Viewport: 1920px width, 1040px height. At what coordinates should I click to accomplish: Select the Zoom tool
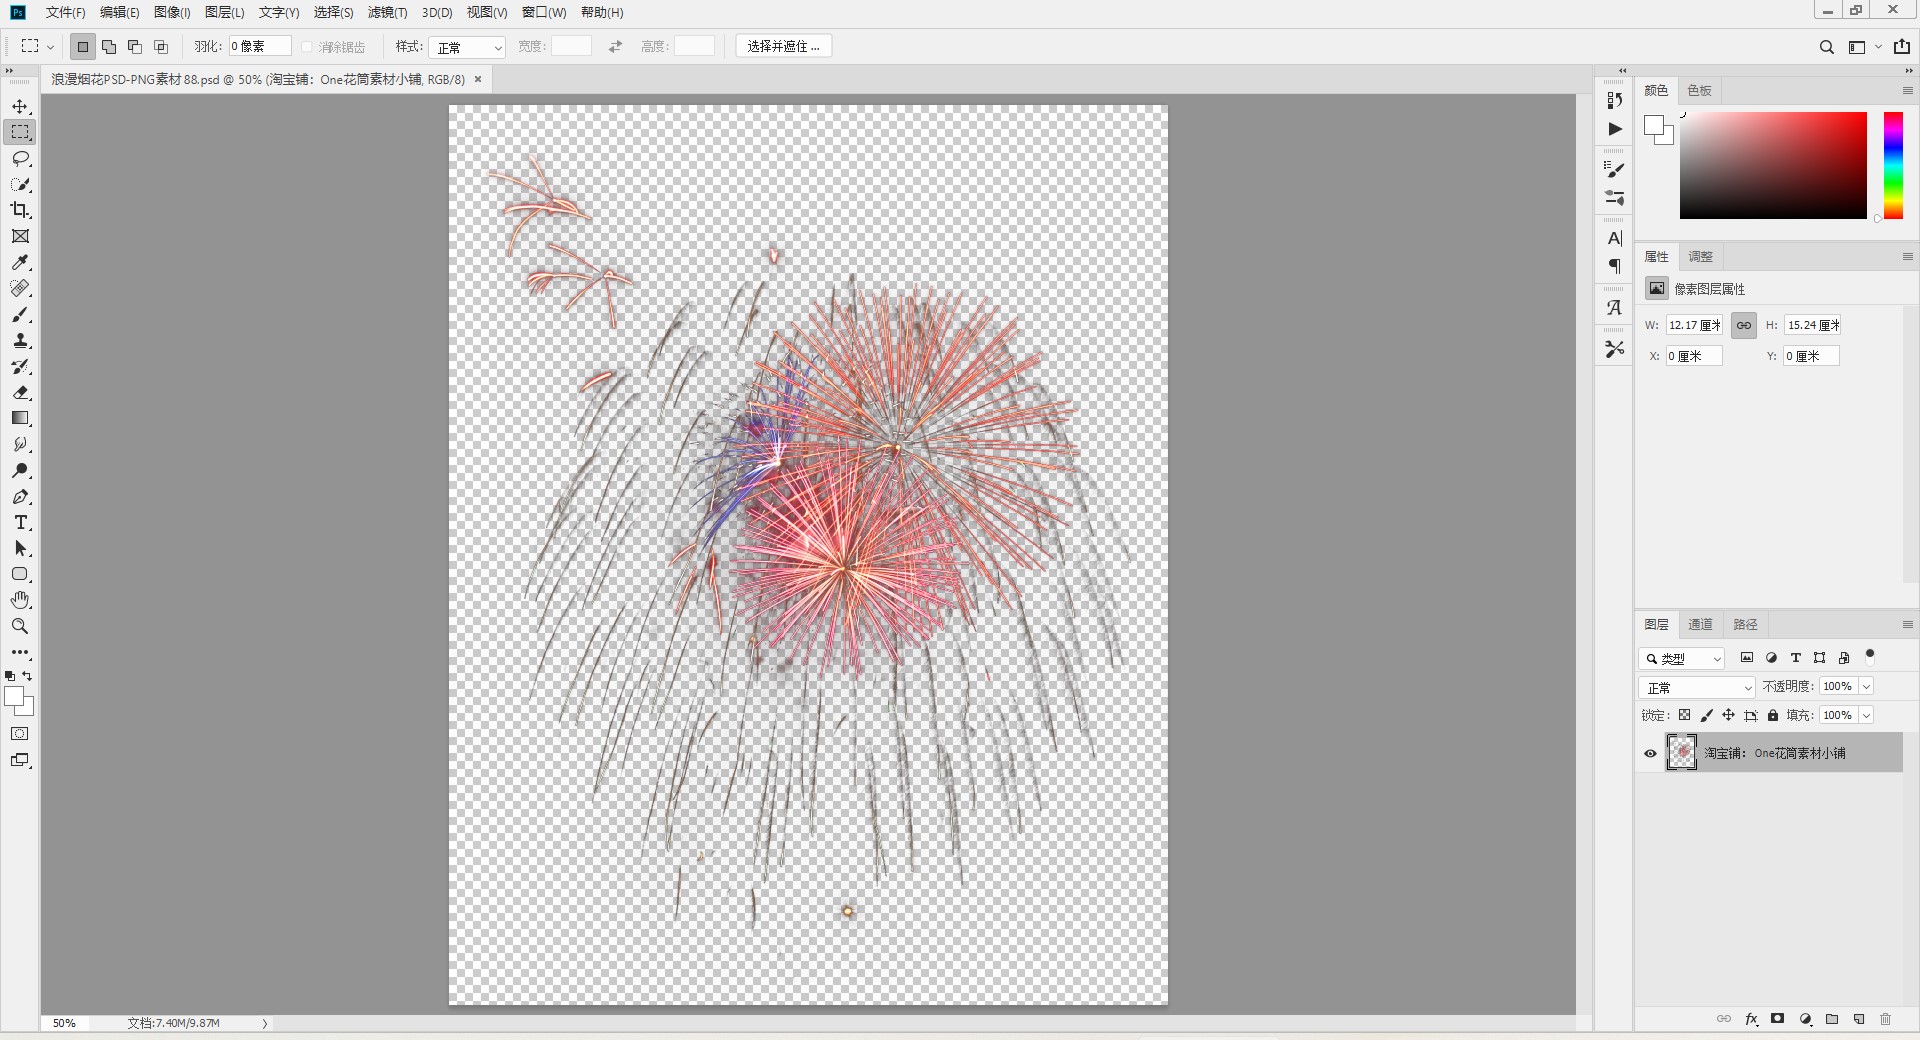(20, 626)
